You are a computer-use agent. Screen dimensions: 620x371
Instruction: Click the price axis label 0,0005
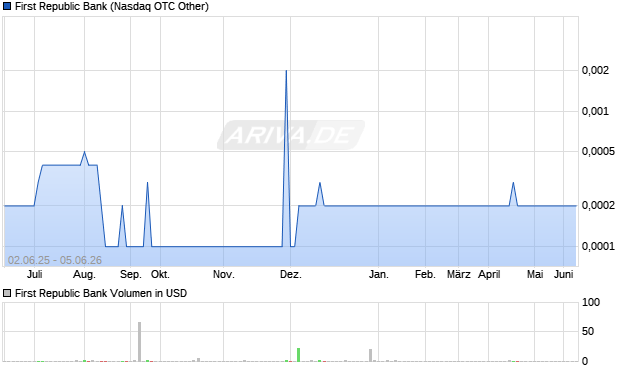598,151
